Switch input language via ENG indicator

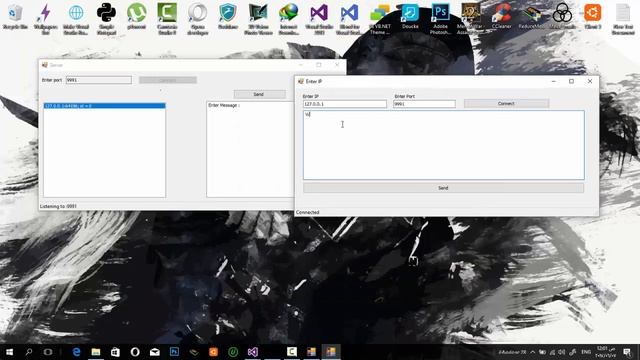586,352
